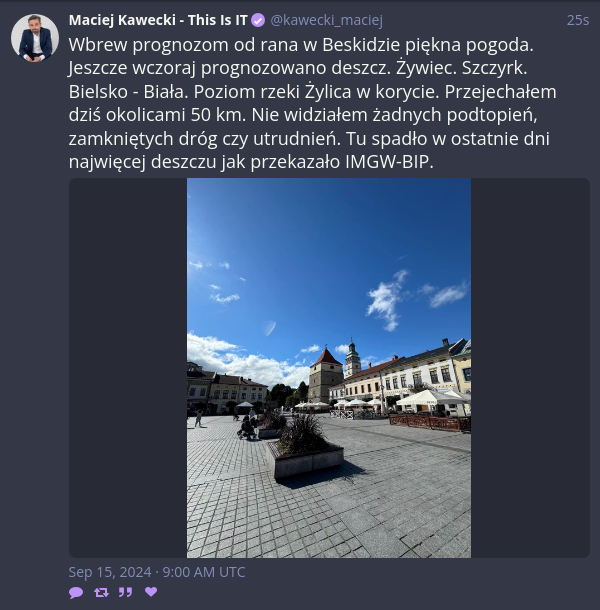600x610 pixels.
Task: Click dark empty area right of photo
Action: click(x=530, y=368)
